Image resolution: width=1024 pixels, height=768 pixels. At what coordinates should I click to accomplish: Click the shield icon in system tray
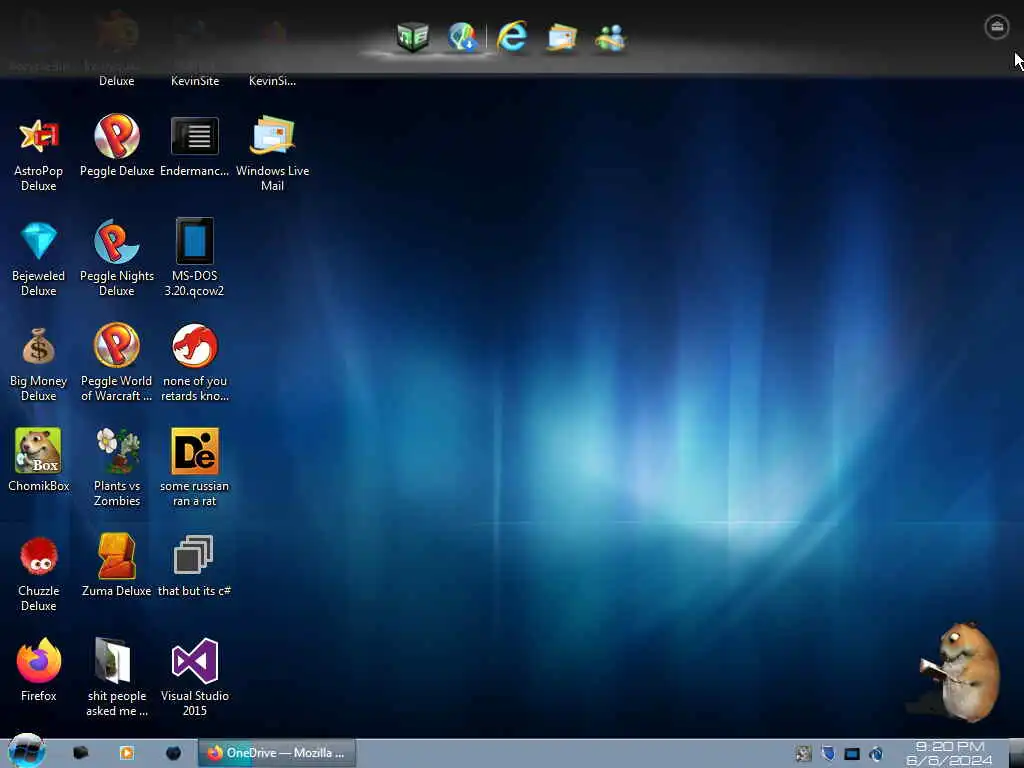click(x=828, y=754)
